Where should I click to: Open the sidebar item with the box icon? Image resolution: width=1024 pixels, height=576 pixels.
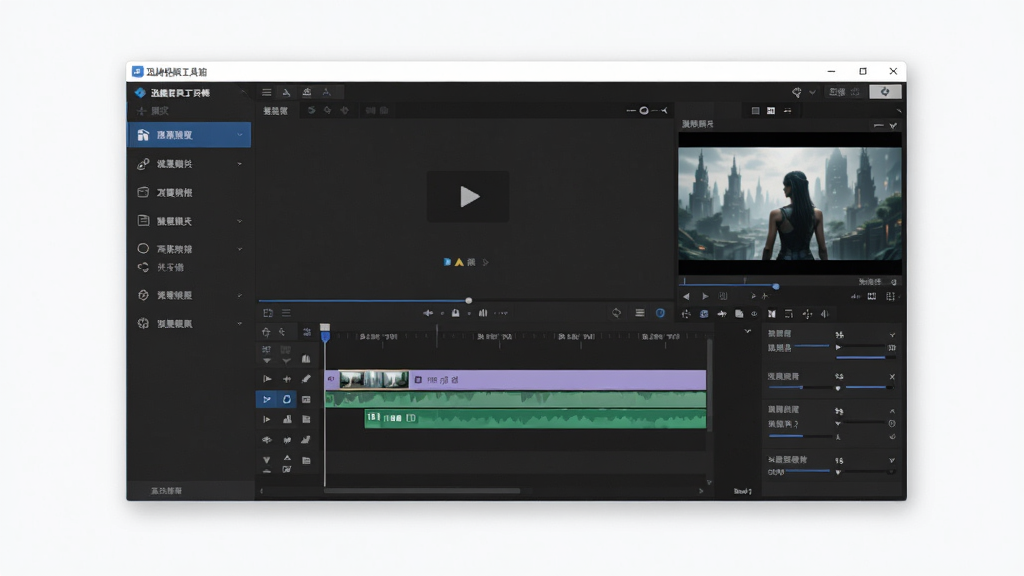tap(189, 193)
